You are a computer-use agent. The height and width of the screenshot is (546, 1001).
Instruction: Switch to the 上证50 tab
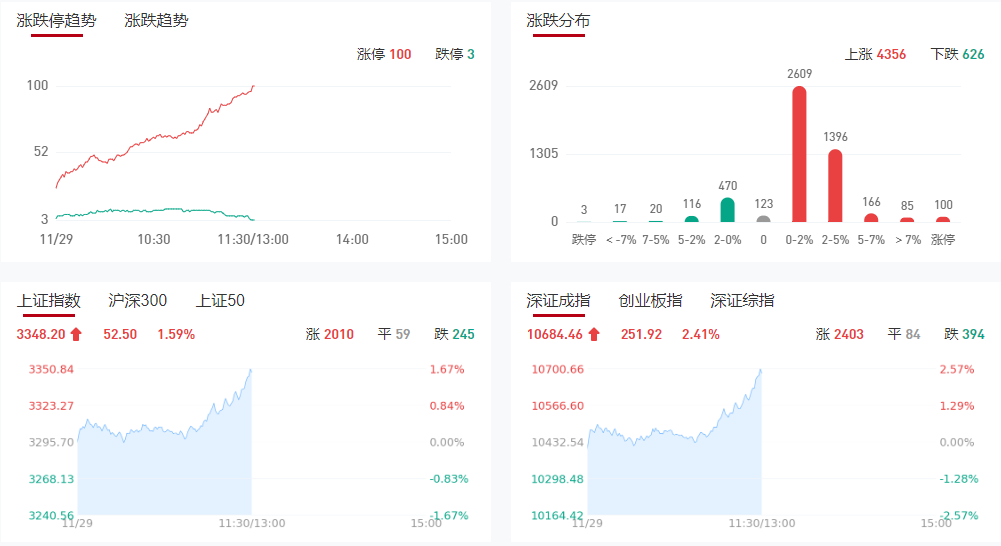pos(220,300)
